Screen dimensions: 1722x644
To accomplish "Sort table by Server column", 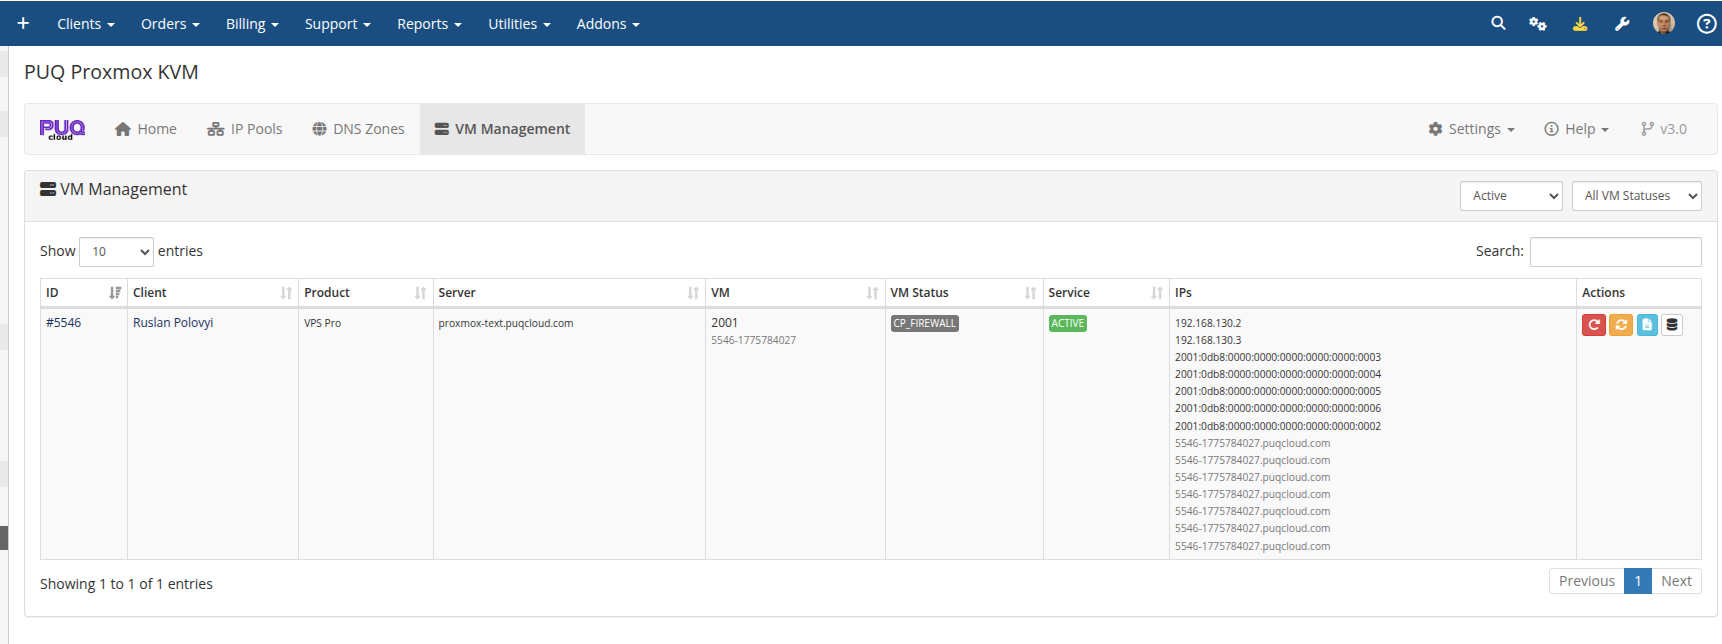I will (x=569, y=293).
